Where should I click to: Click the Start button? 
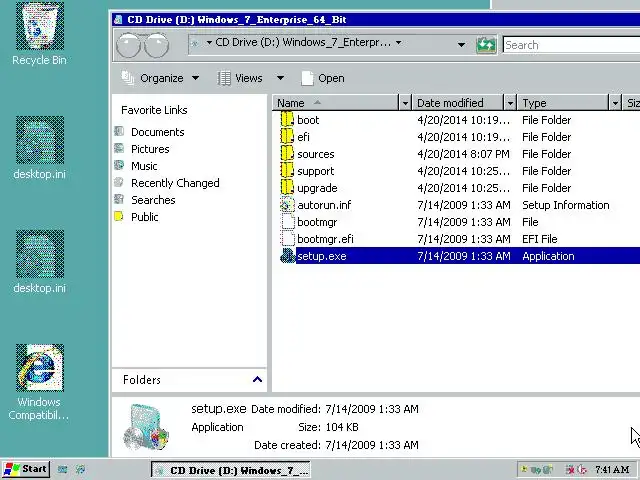[x=26, y=469]
